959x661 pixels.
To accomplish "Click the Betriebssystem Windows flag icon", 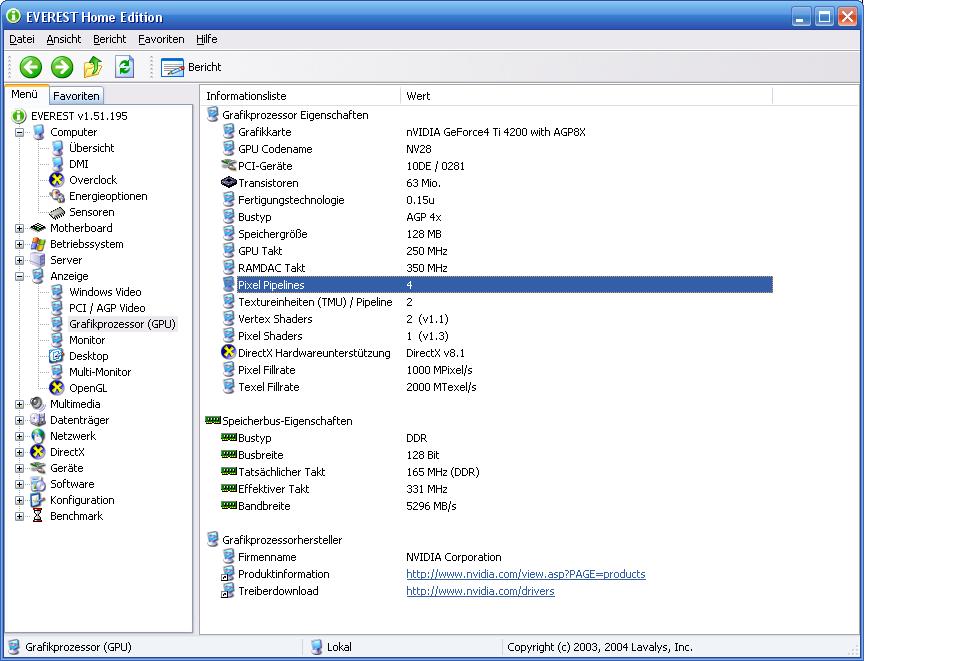I will point(38,244).
